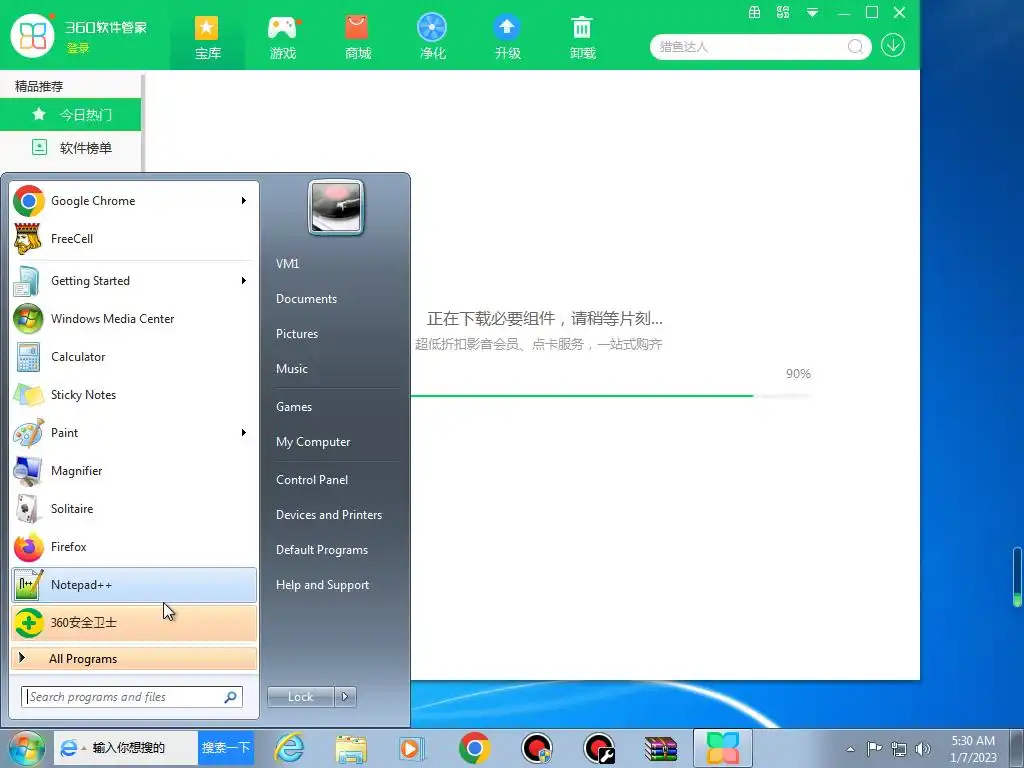This screenshot has width=1024, height=768.
Task: Switch to the 商城 store tab
Action: (x=357, y=37)
